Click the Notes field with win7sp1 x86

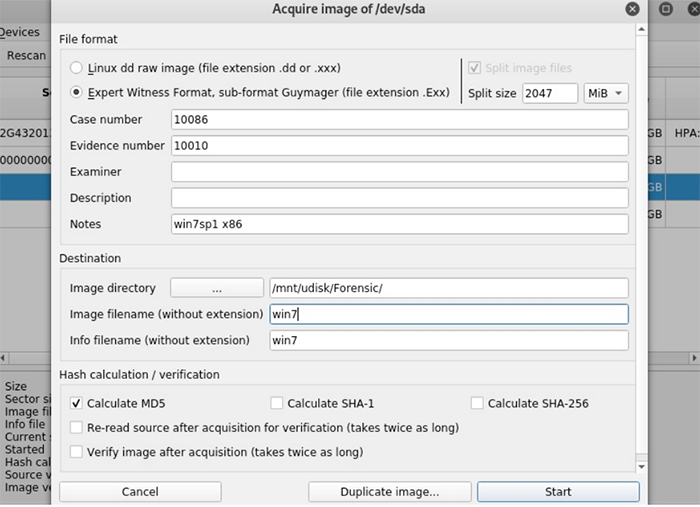pyautogui.click(x=400, y=224)
